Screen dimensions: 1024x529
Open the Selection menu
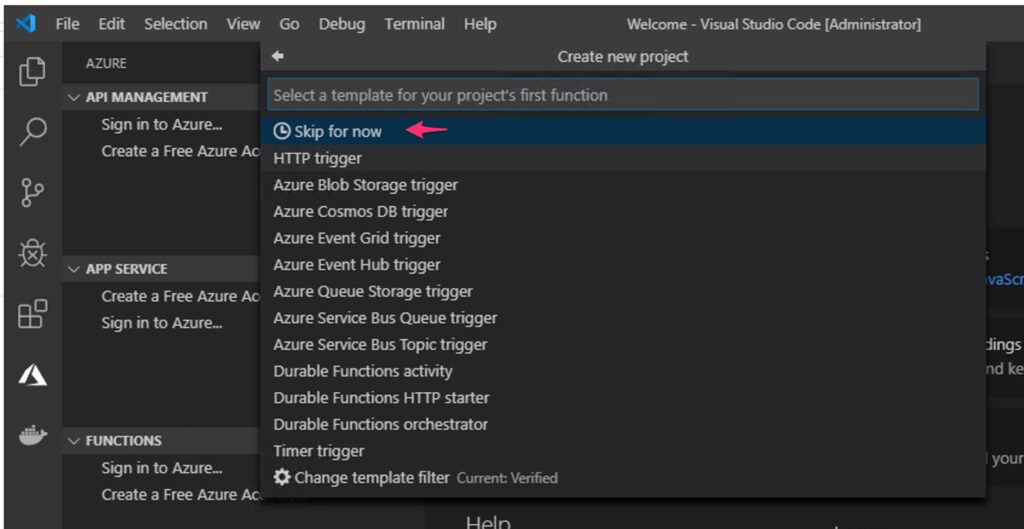click(x=175, y=24)
